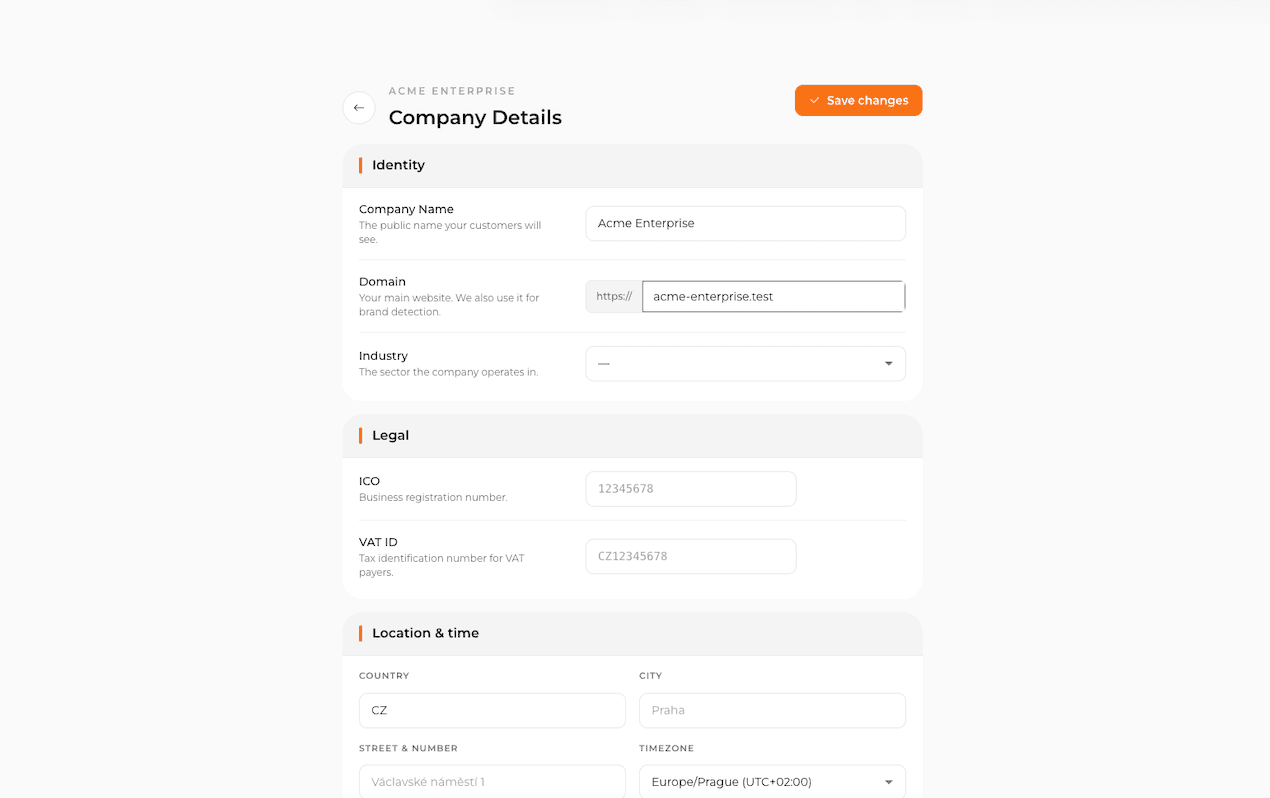
Task: Click the Legal section header
Action: (x=632, y=436)
